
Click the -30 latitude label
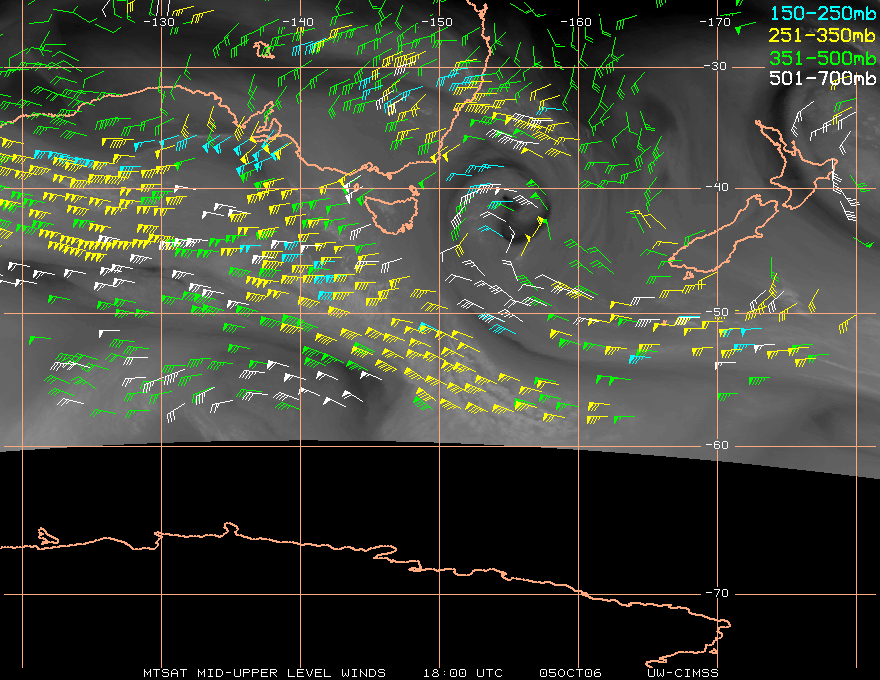716,66
